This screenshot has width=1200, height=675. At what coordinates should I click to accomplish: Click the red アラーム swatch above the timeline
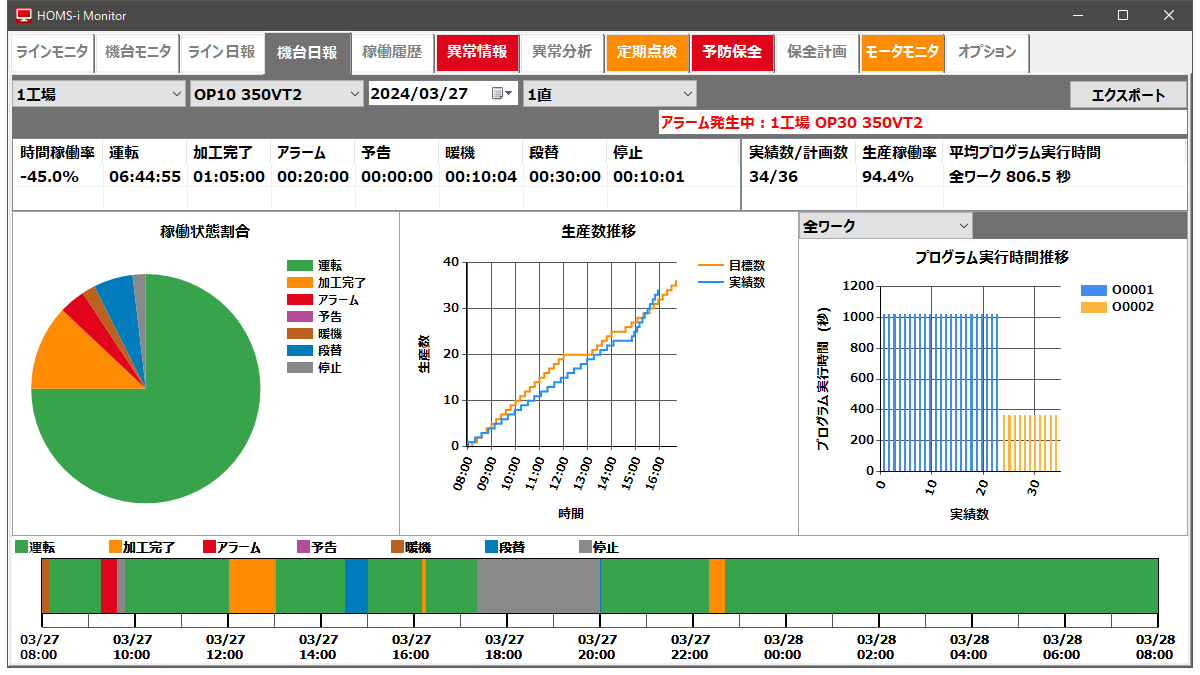click(209, 547)
